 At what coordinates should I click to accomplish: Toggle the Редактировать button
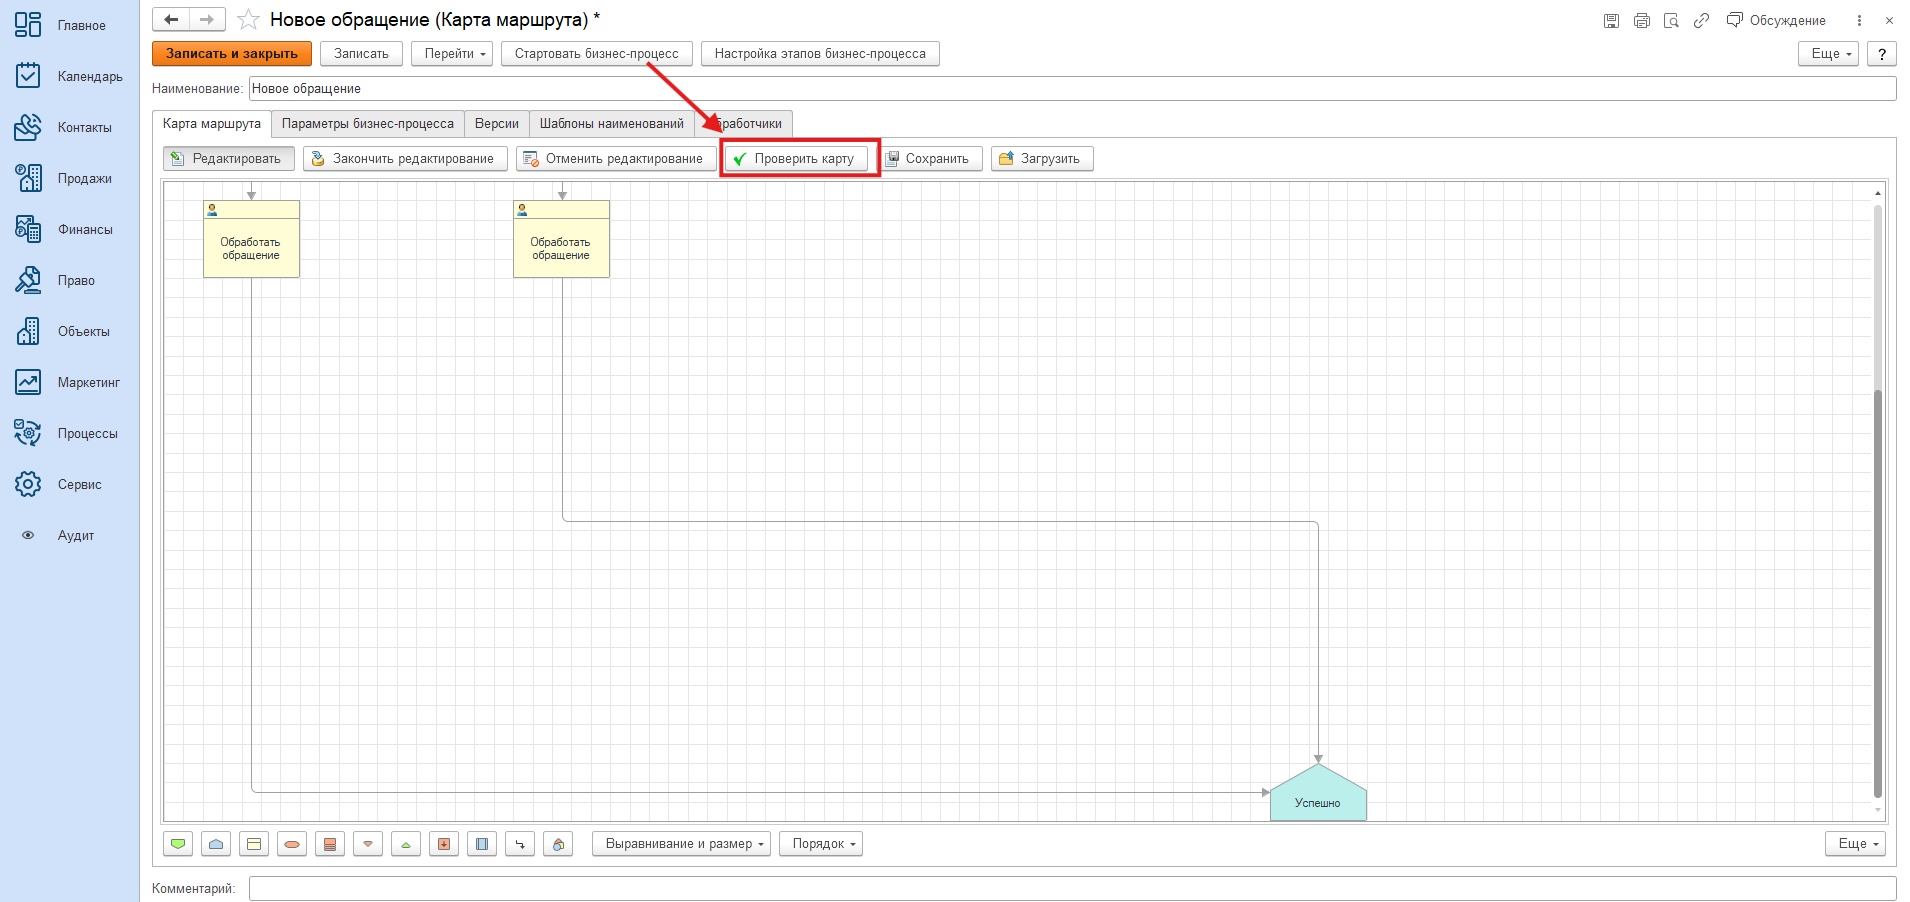[x=229, y=159]
